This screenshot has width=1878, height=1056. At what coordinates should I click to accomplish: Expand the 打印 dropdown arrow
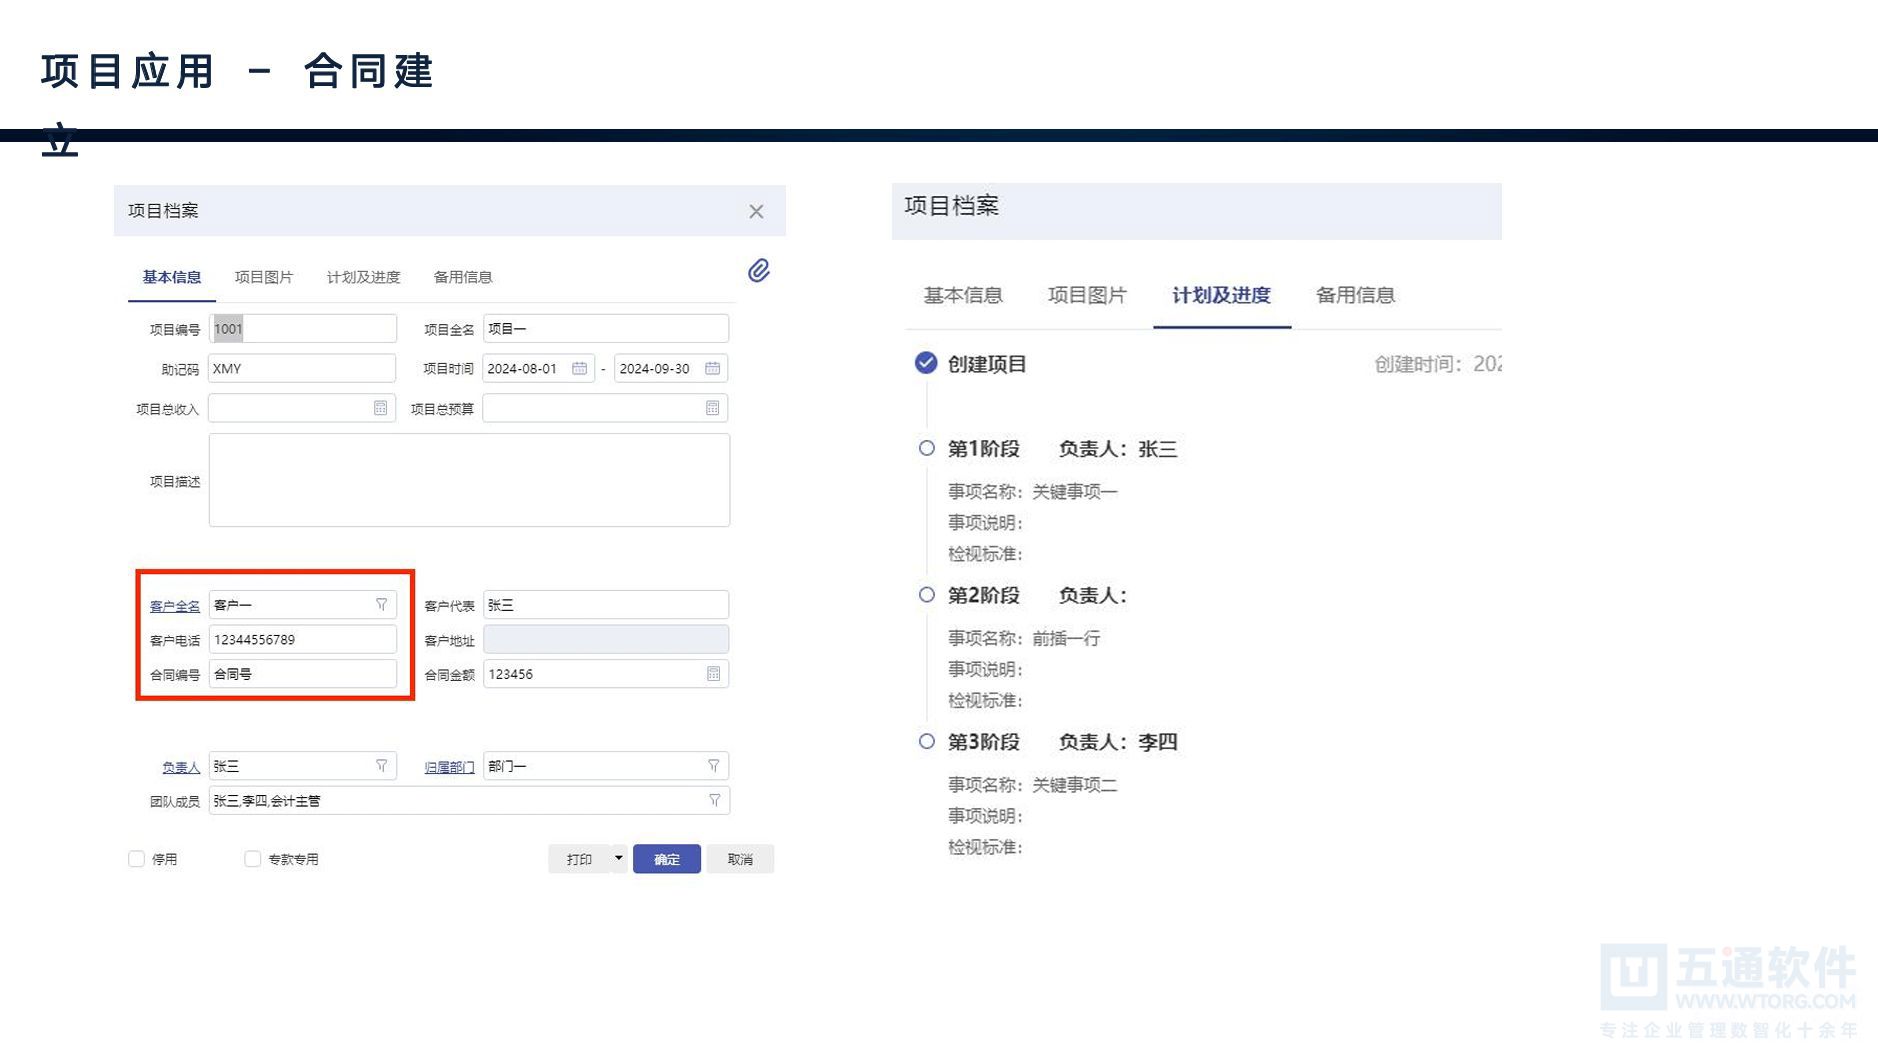(619, 858)
